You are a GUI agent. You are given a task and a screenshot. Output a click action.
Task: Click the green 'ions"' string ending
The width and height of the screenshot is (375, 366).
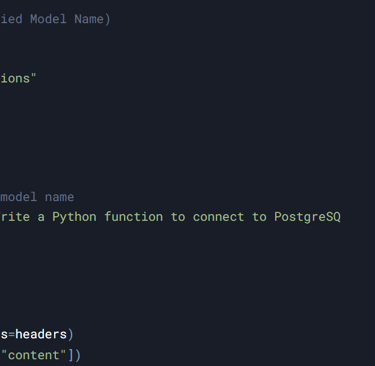point(18,78)
